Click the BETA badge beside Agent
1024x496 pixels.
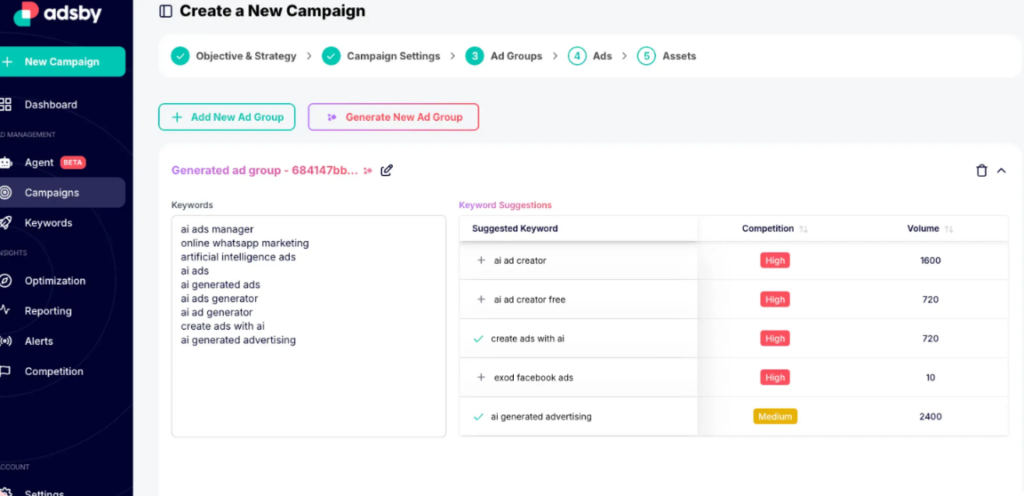tap(72, 163)
